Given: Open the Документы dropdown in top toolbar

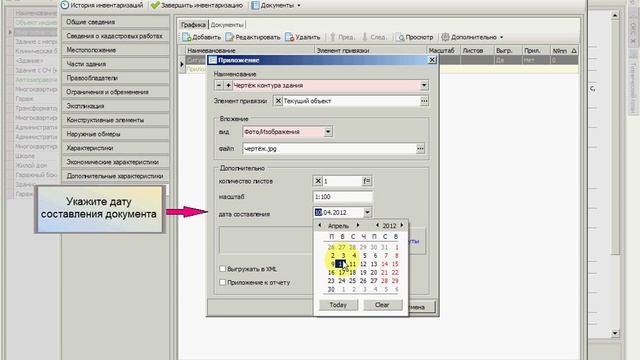Looking at the screenshot, I should pos(276,5).
